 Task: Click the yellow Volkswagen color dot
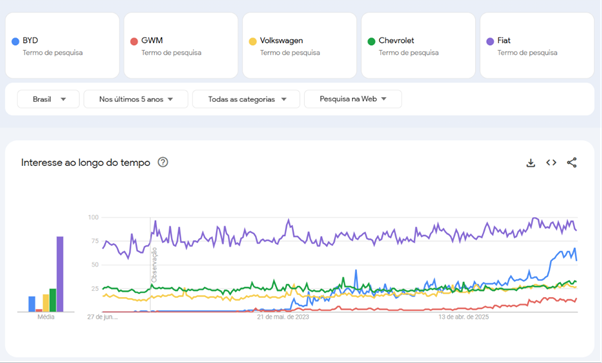[253, 41]
